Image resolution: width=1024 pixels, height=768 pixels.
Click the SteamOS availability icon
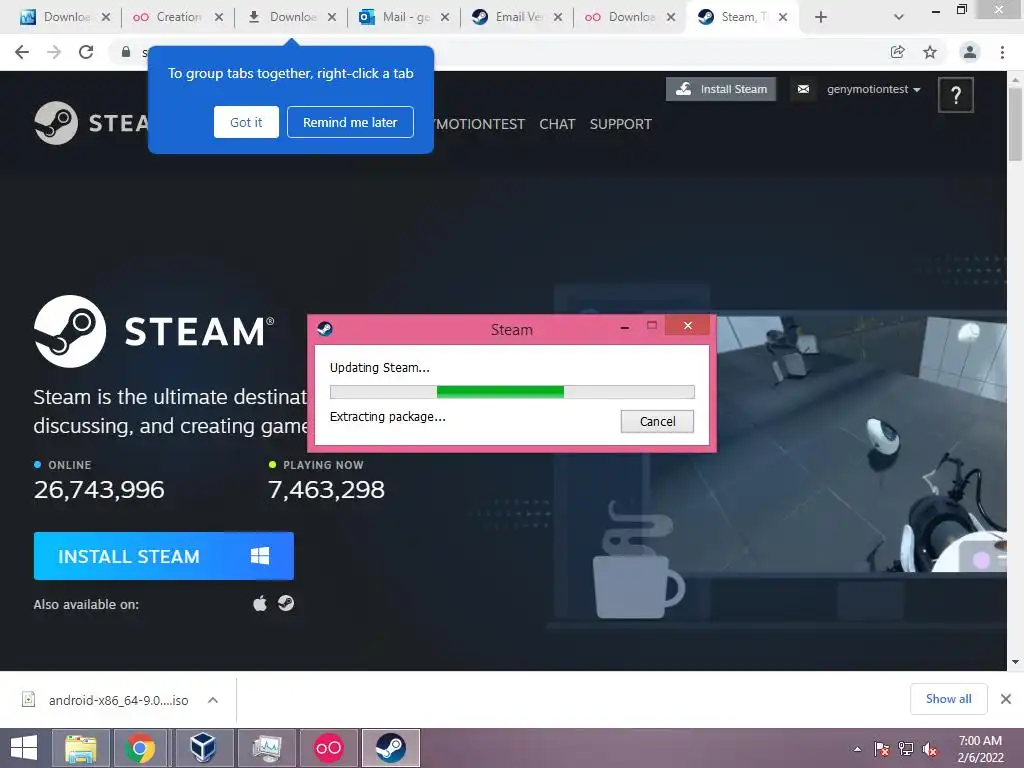[285, 603]
